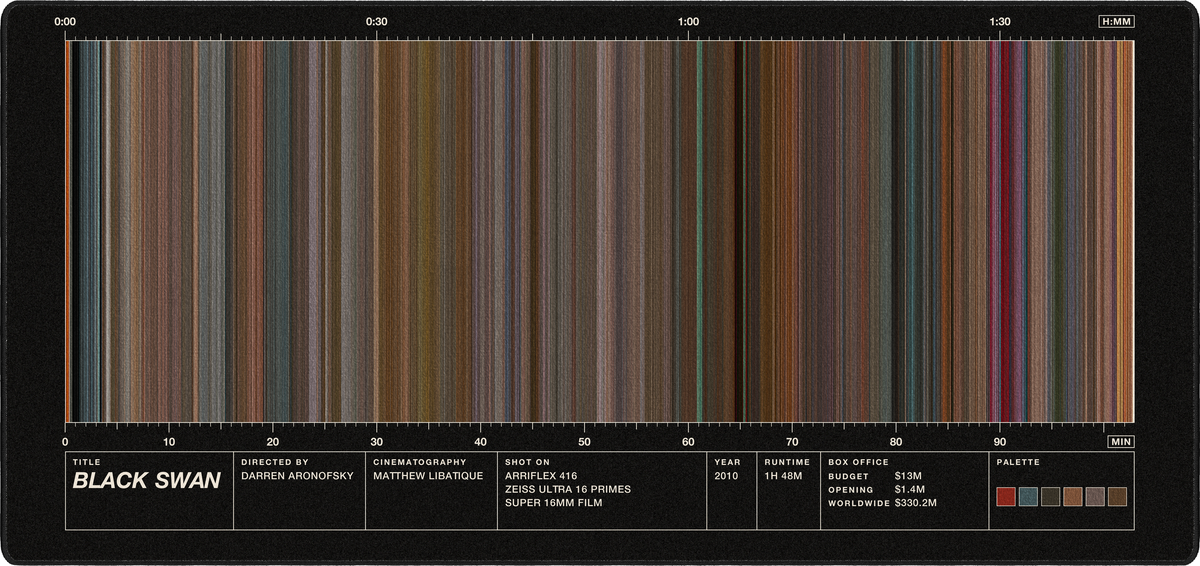This screenshot has width=1200, height=566.
Task: Click the 70 minute axis label
Action: [x=792, y=442]
